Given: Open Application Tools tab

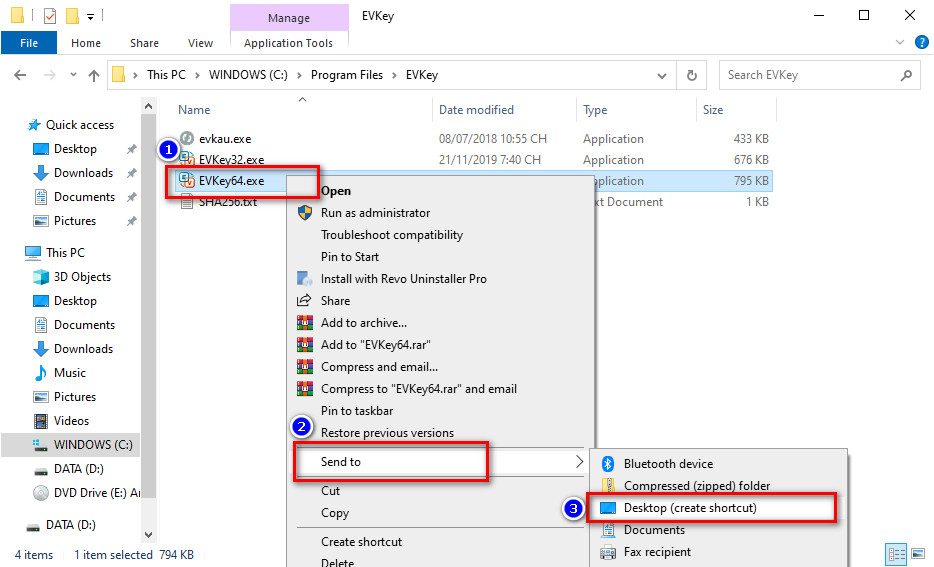Looking at the screenshot, I should [288, 43].
